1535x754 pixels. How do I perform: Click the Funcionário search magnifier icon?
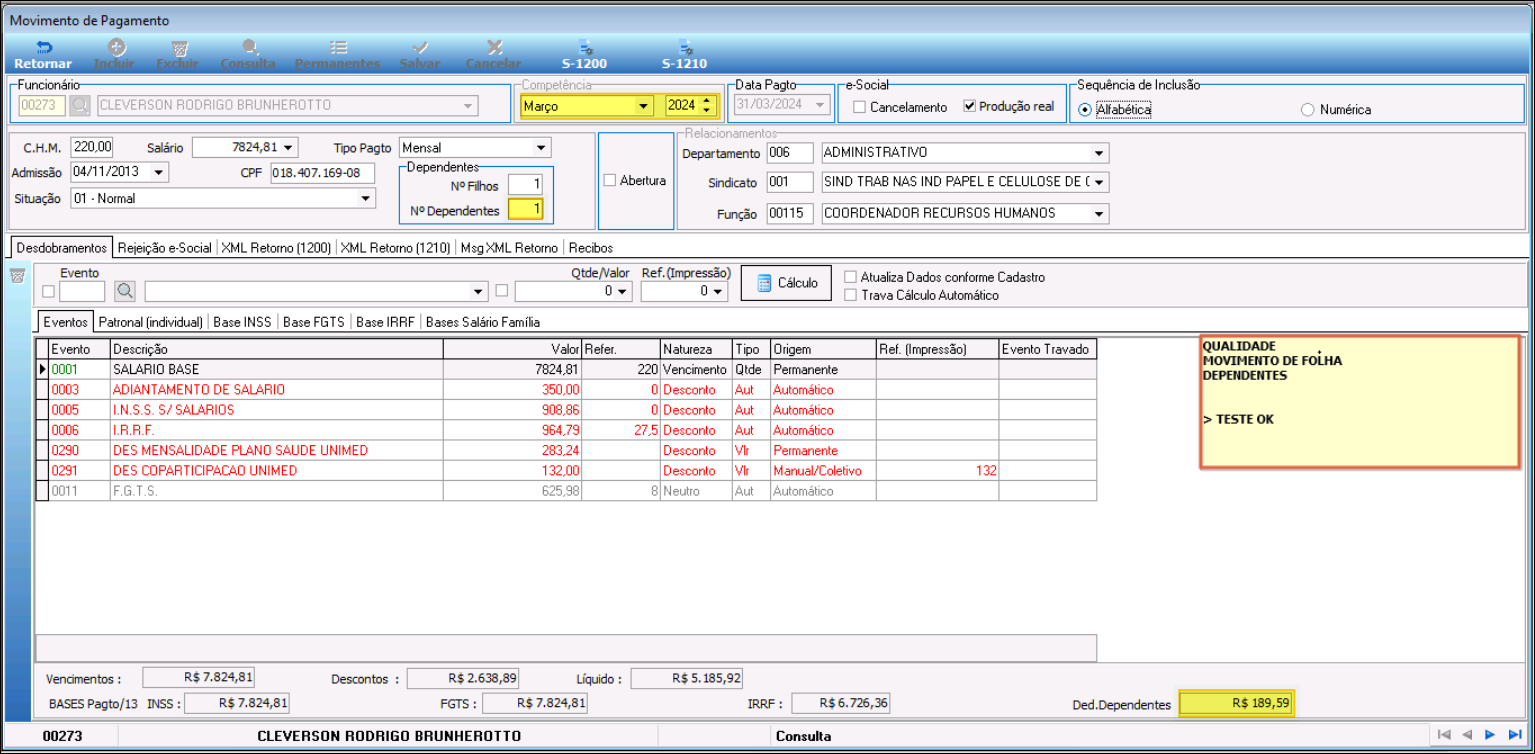[x=80, y=105]
